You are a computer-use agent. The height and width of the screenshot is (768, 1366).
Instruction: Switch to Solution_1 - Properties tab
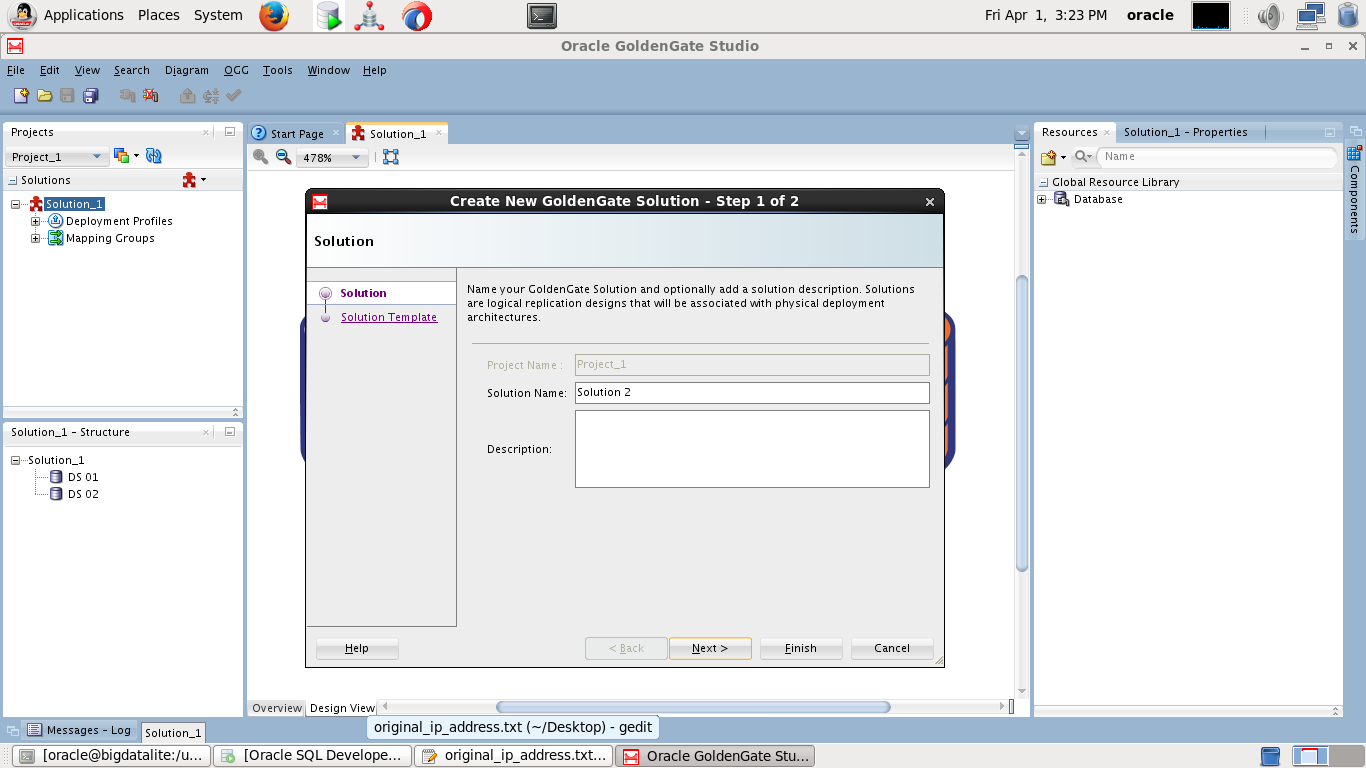tap(1185, 132)
